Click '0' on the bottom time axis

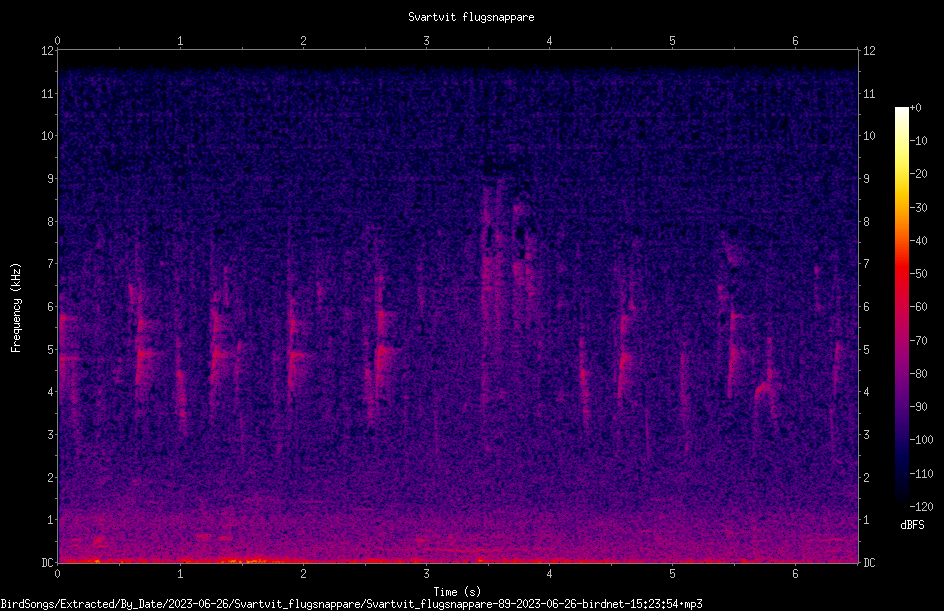coord(57,574)
